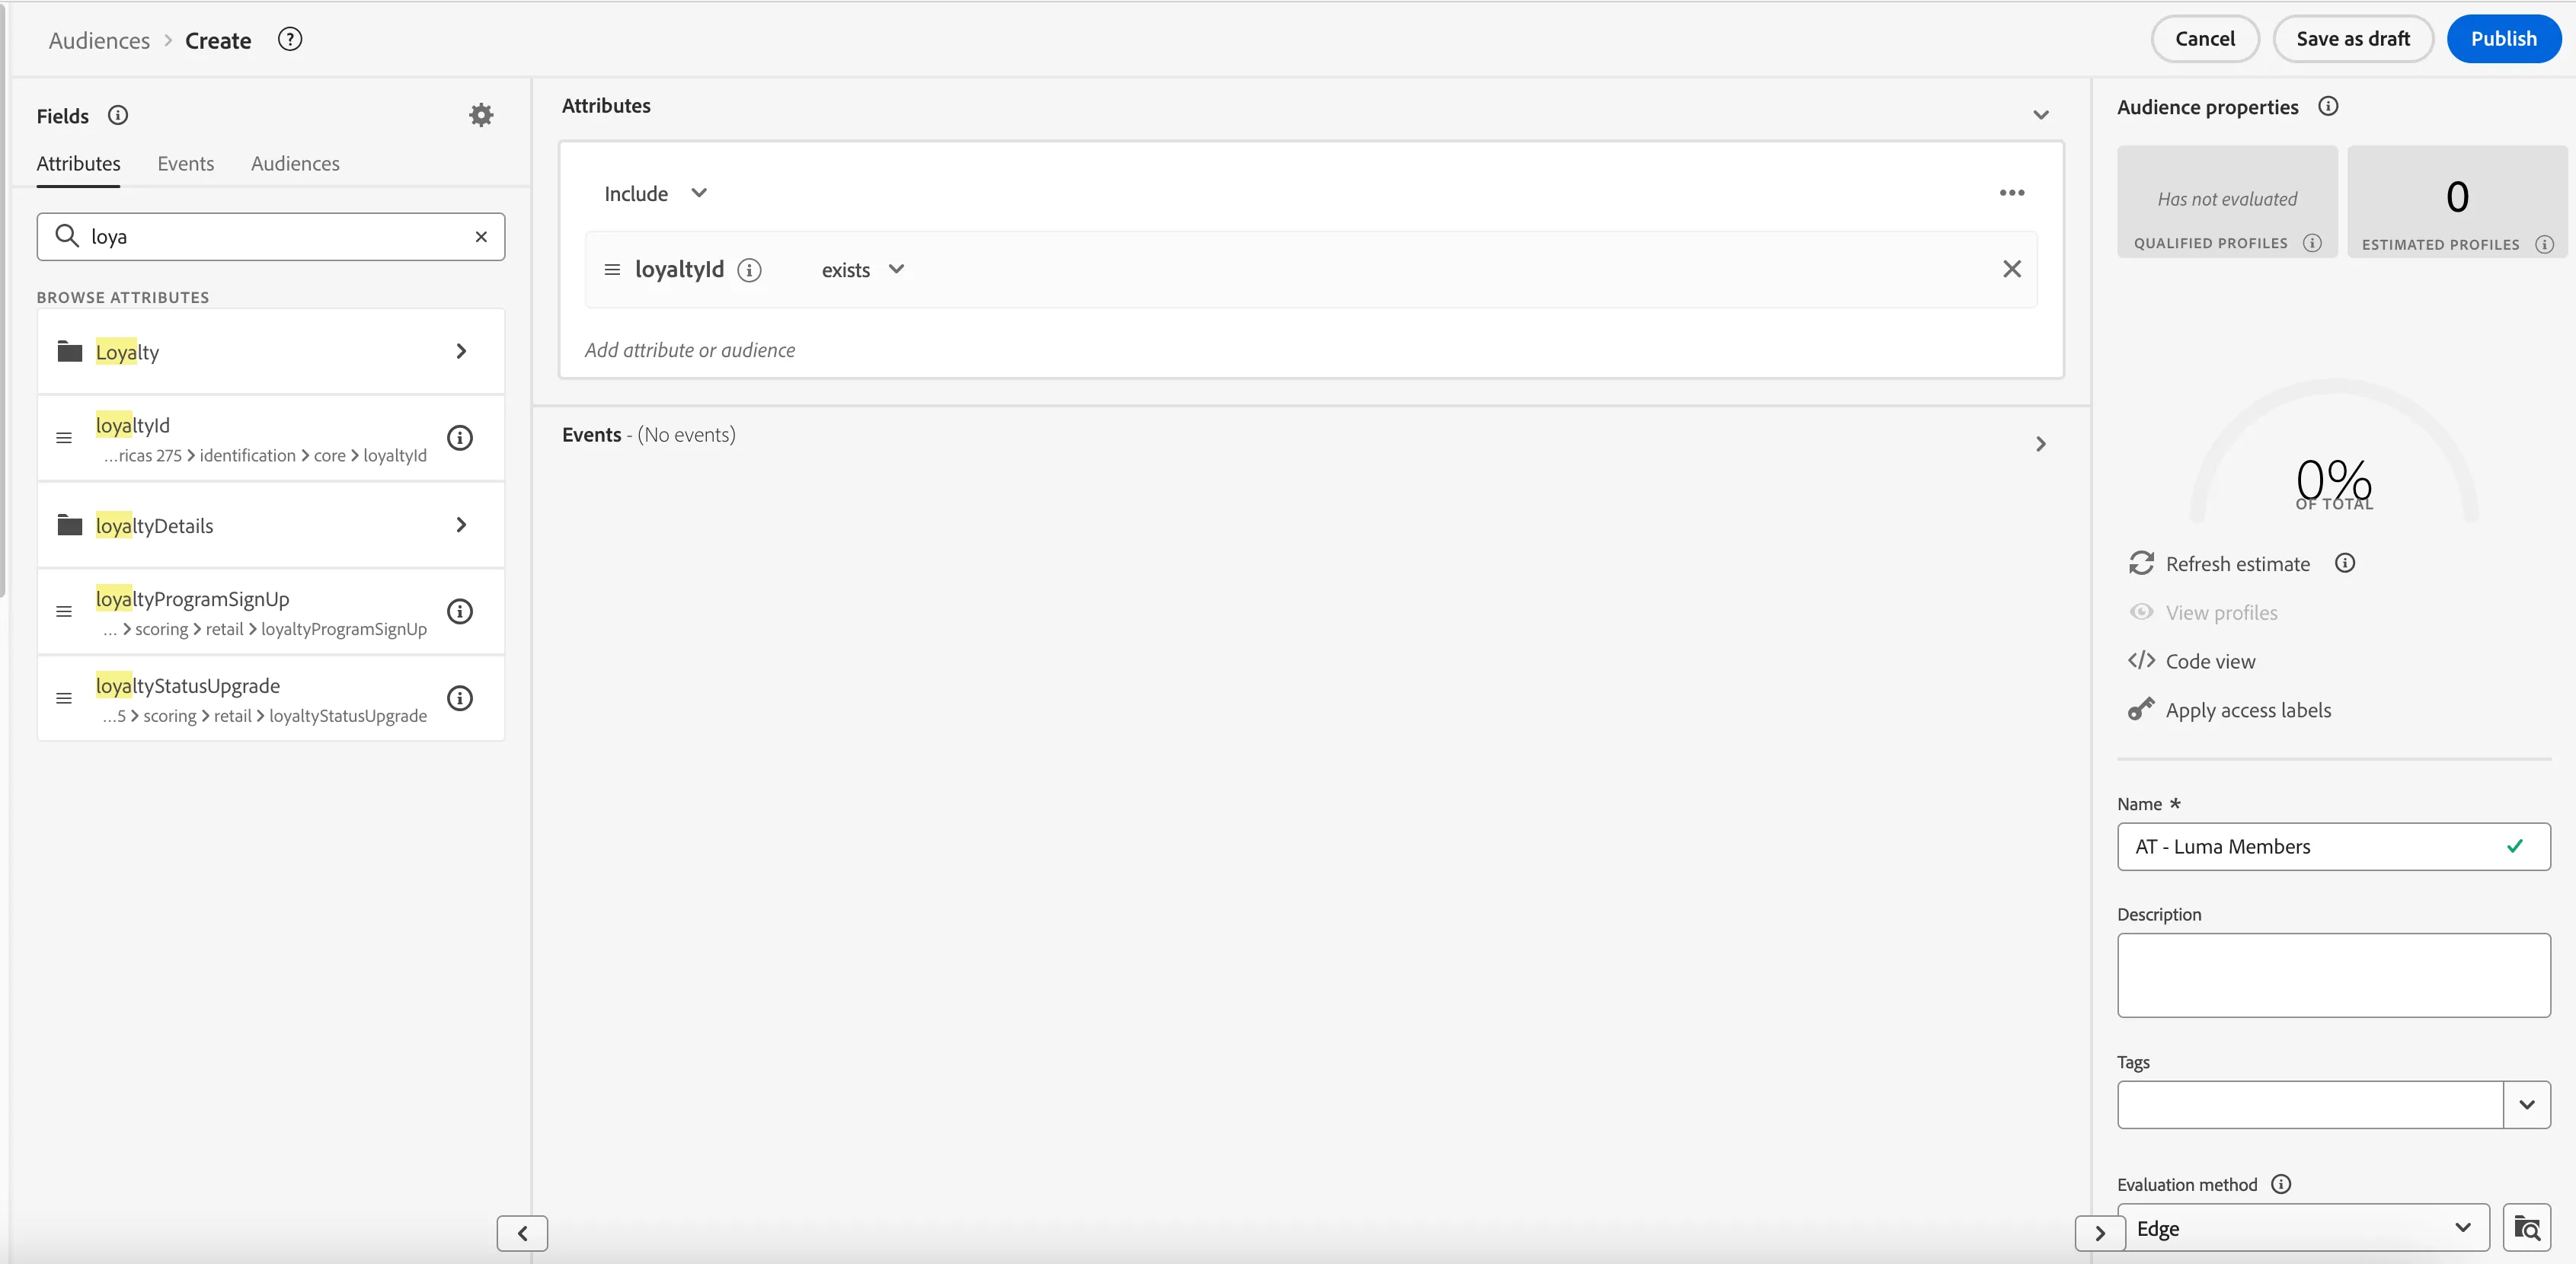
Task: Show info for loyaltyId in browse list
Action: tap(460, 438)
